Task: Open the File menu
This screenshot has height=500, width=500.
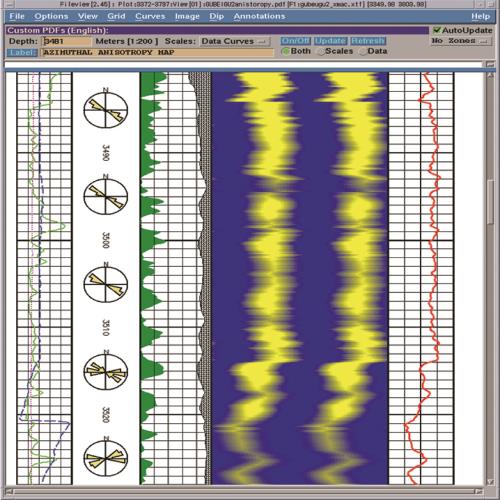Action: click(17, 16)
